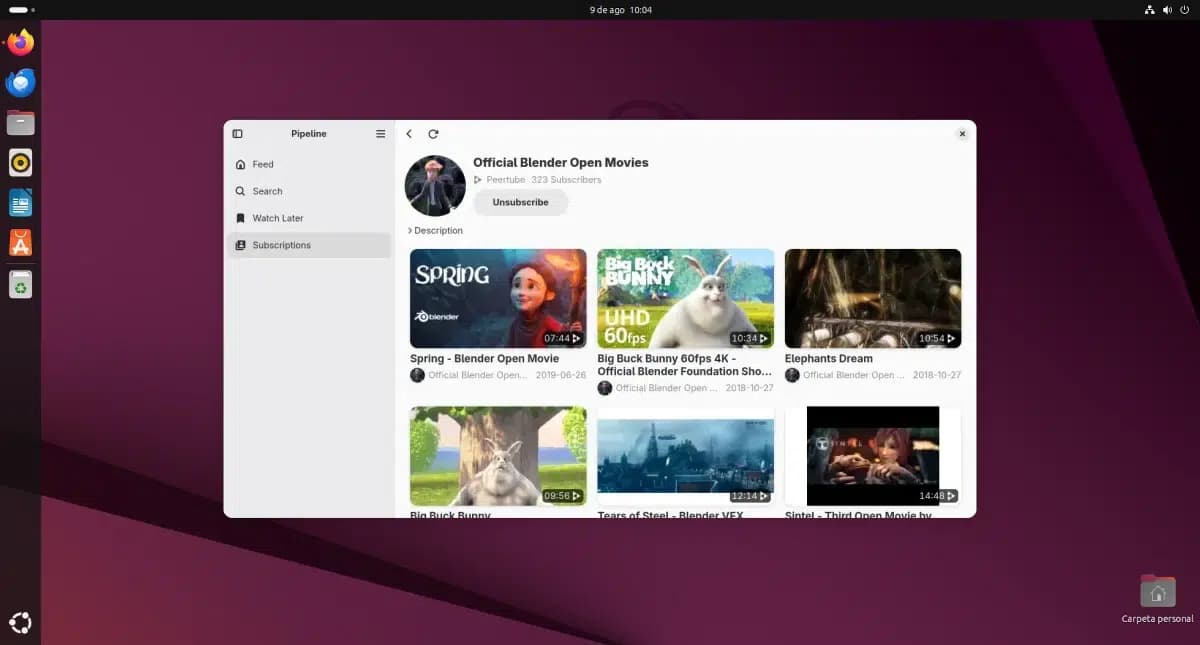Reload the channel with refresh icon
The image size is (1200, 645).
433,134
